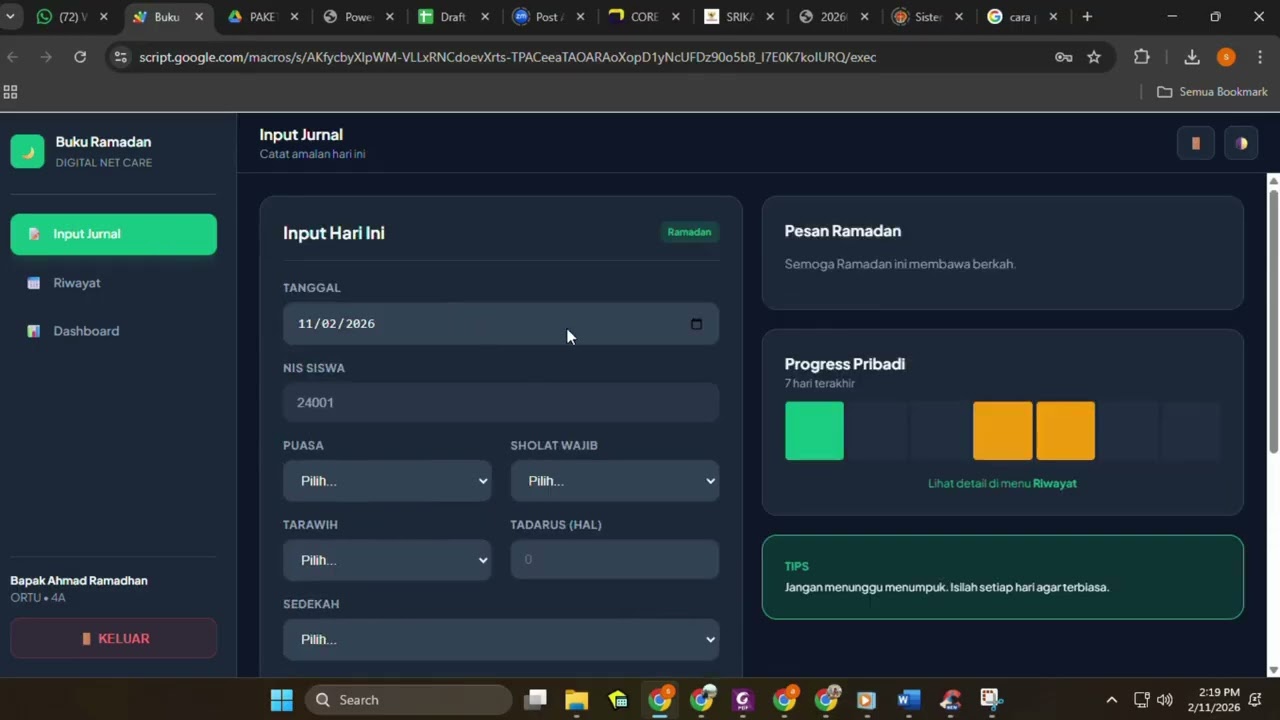1280x720 pixels.
Task: Switch to the Draft spreadsheet tab
Action: pos(455,17)
